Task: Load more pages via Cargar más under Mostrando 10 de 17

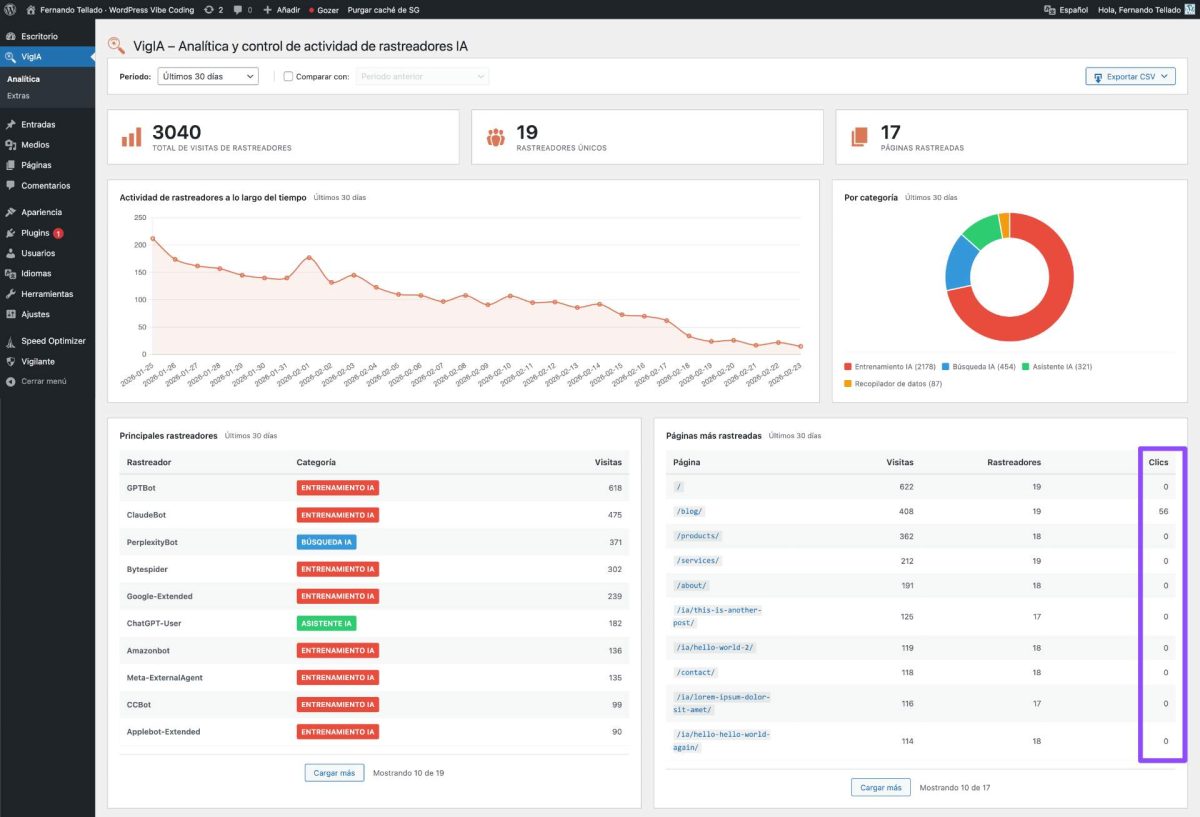Action: click(x=881, y=787)
